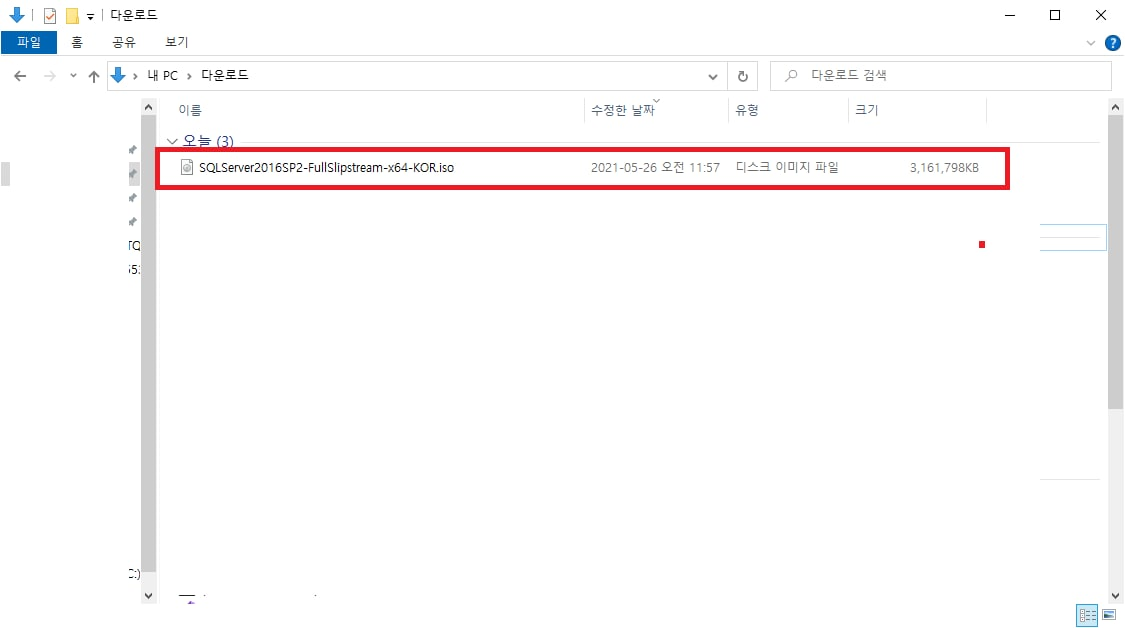Click the 다운로드 검색 search box
Screen dimensions: 1125x628
tap(940, 75)
